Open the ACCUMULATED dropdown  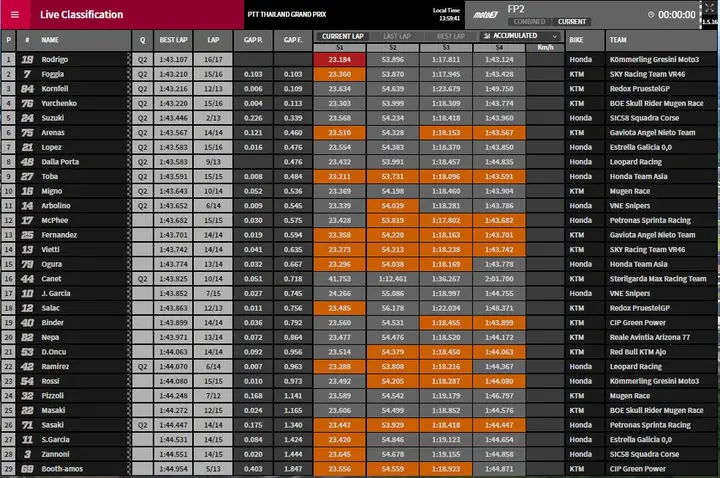(x=520, y=36)
